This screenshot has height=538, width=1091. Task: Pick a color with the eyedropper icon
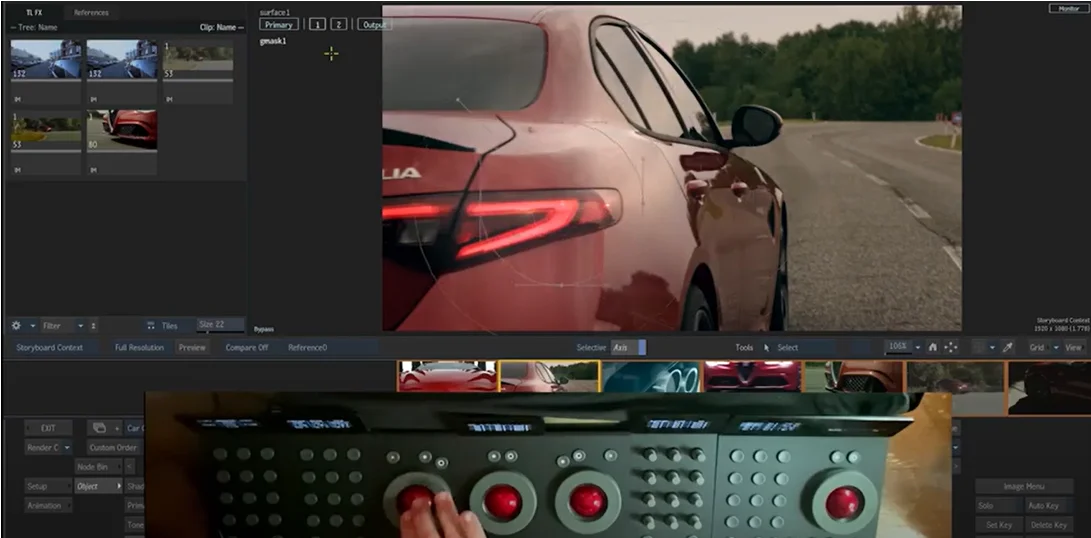point(1007,347)
